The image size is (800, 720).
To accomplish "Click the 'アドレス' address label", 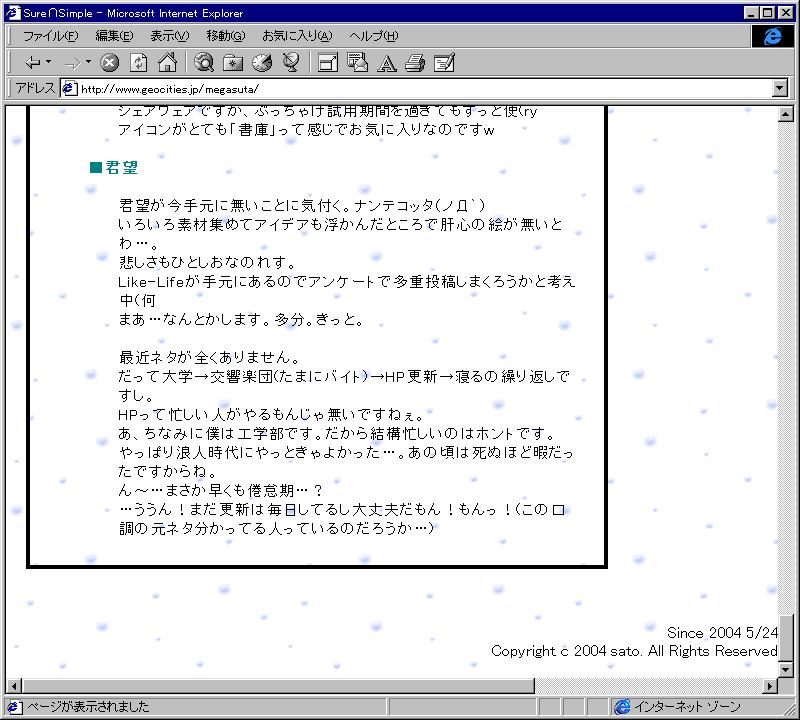I will [x=35, y=88].
